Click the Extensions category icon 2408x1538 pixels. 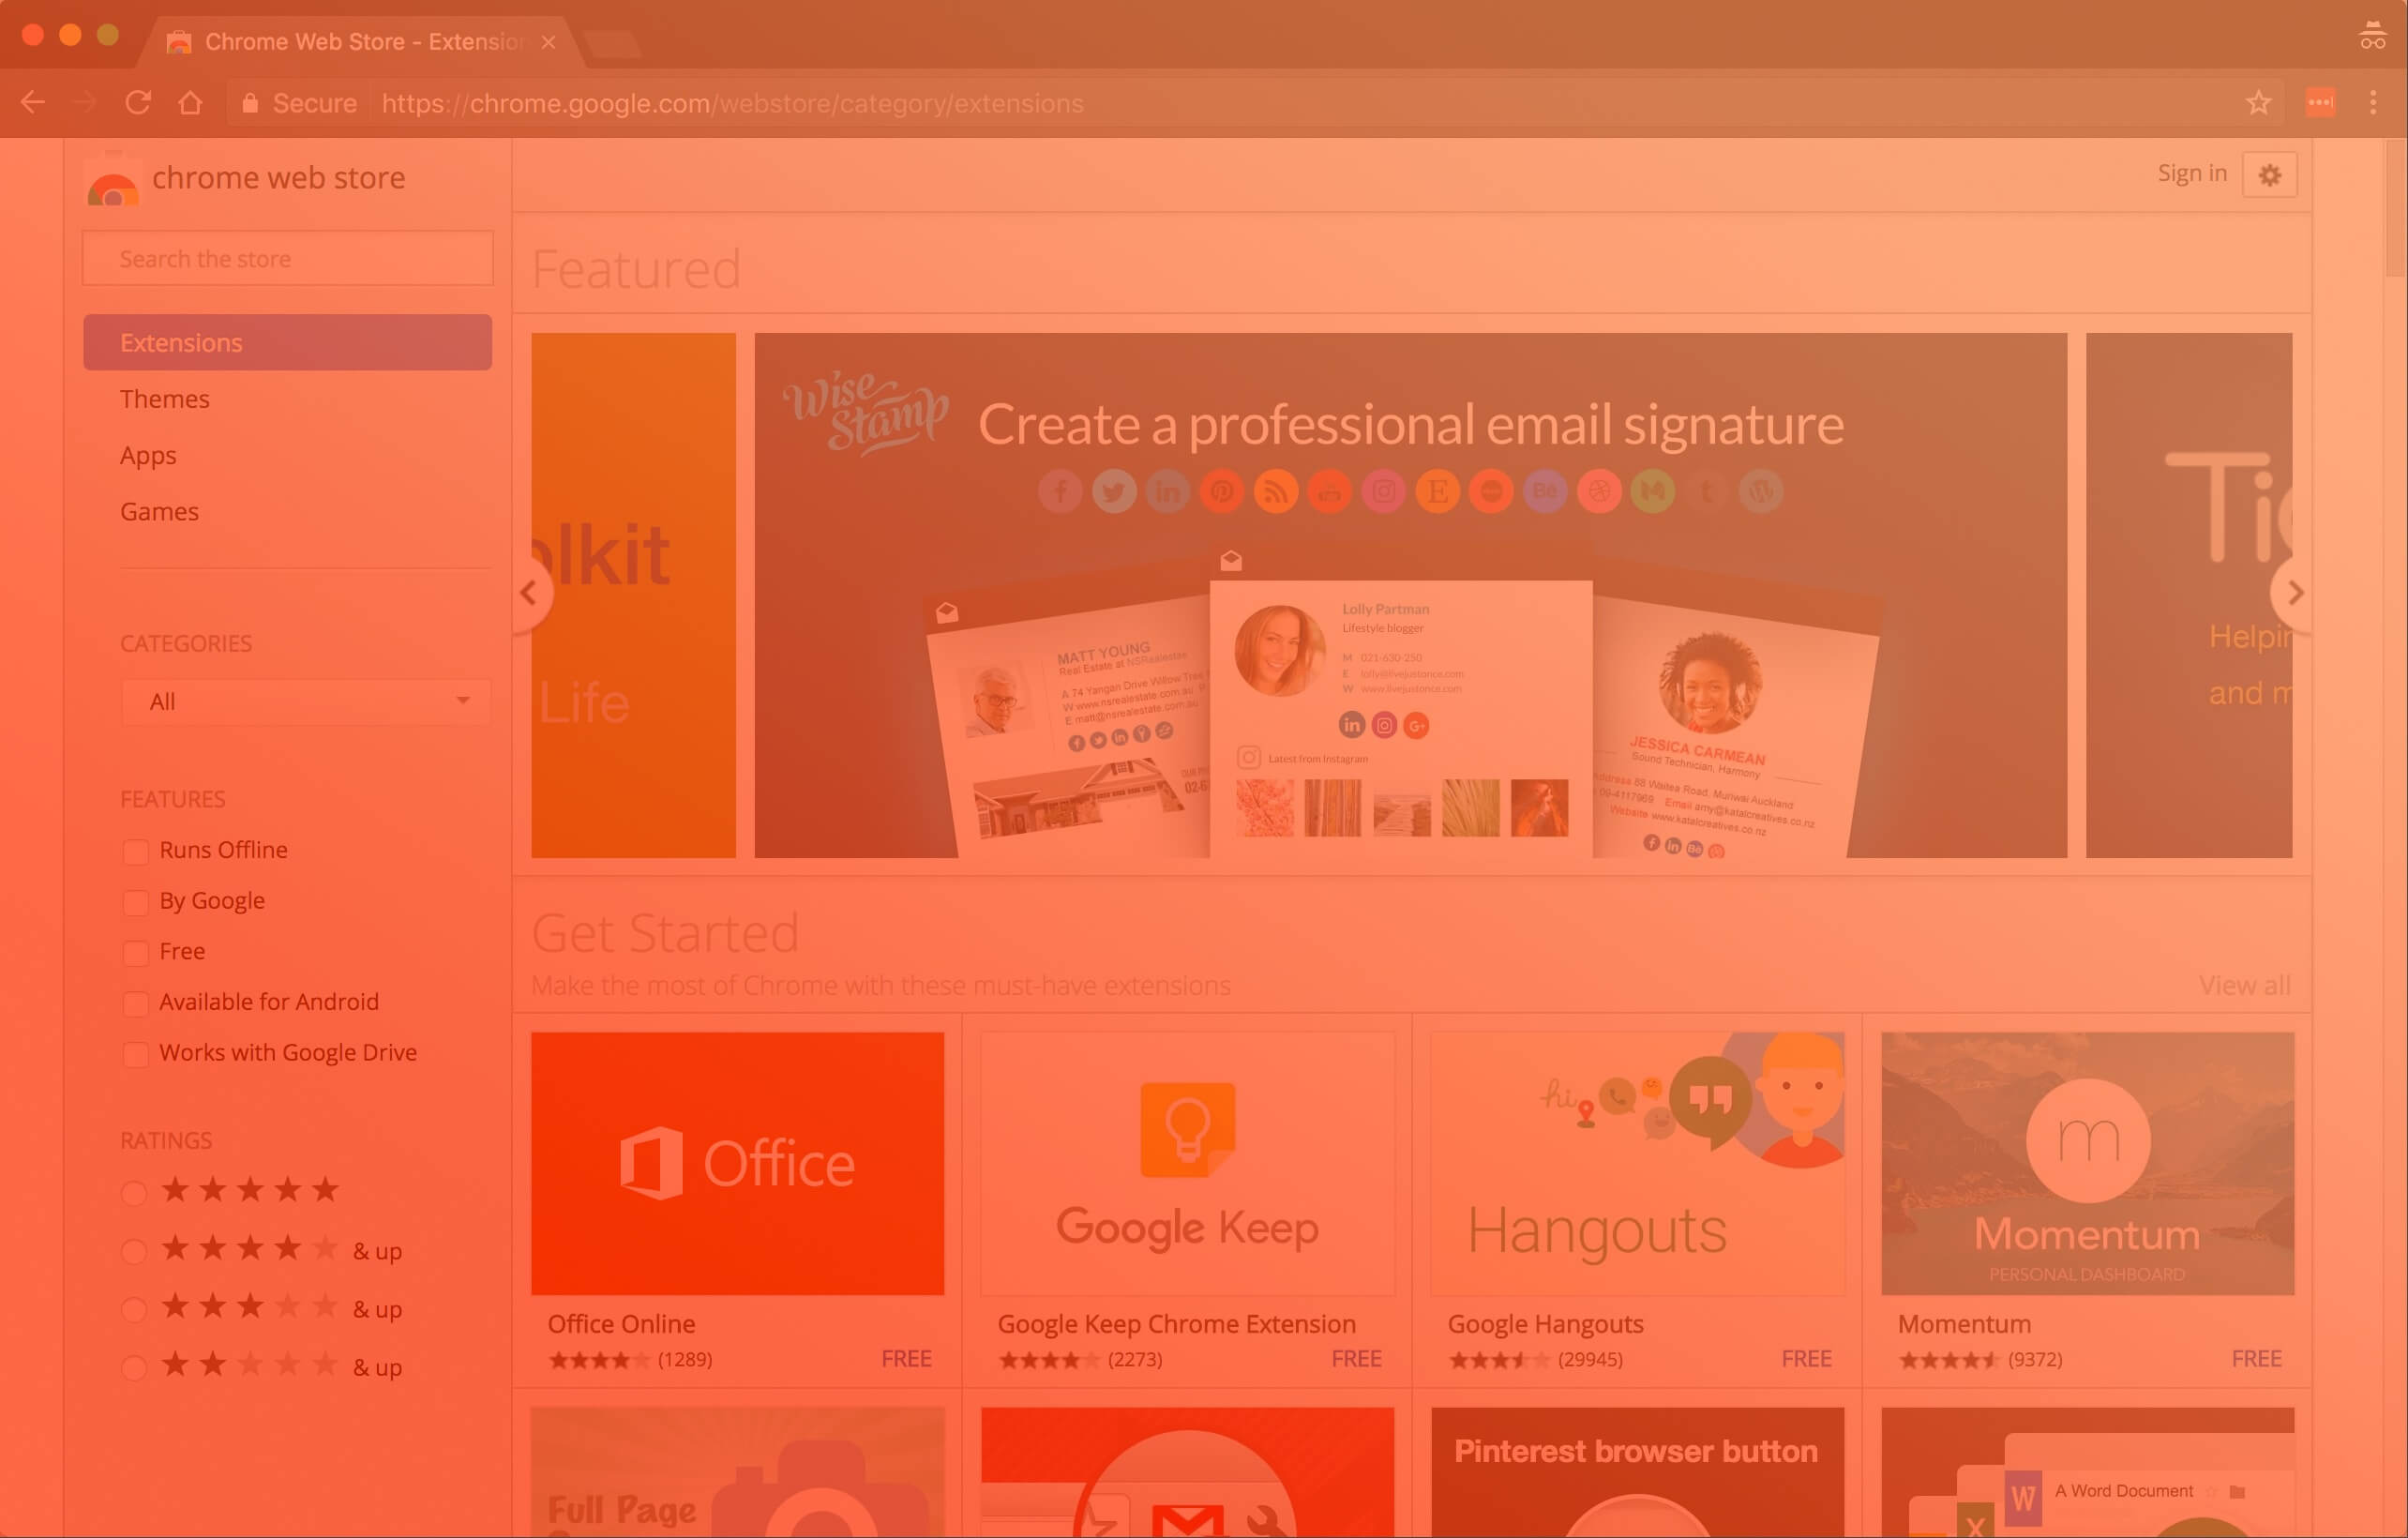(286, 340)
